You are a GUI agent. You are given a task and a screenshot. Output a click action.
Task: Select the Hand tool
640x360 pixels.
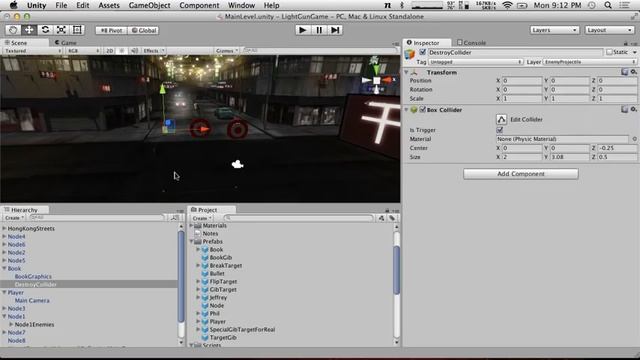(x=13, y=30)
